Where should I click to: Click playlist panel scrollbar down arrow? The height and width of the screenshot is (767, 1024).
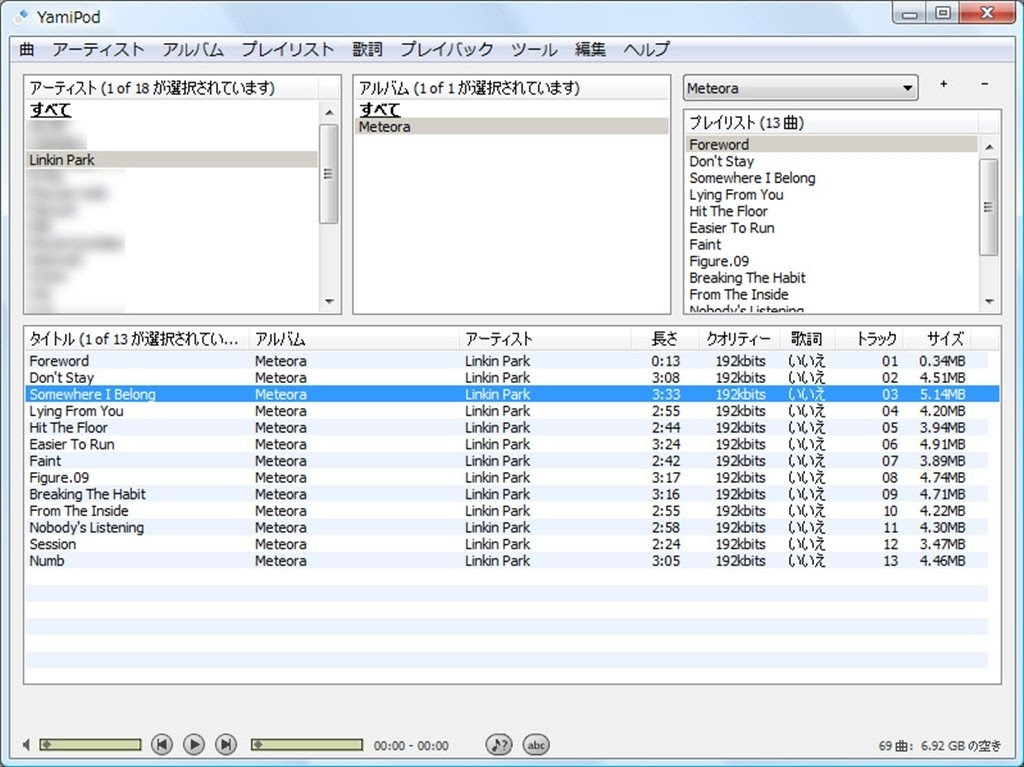[989, 301]
